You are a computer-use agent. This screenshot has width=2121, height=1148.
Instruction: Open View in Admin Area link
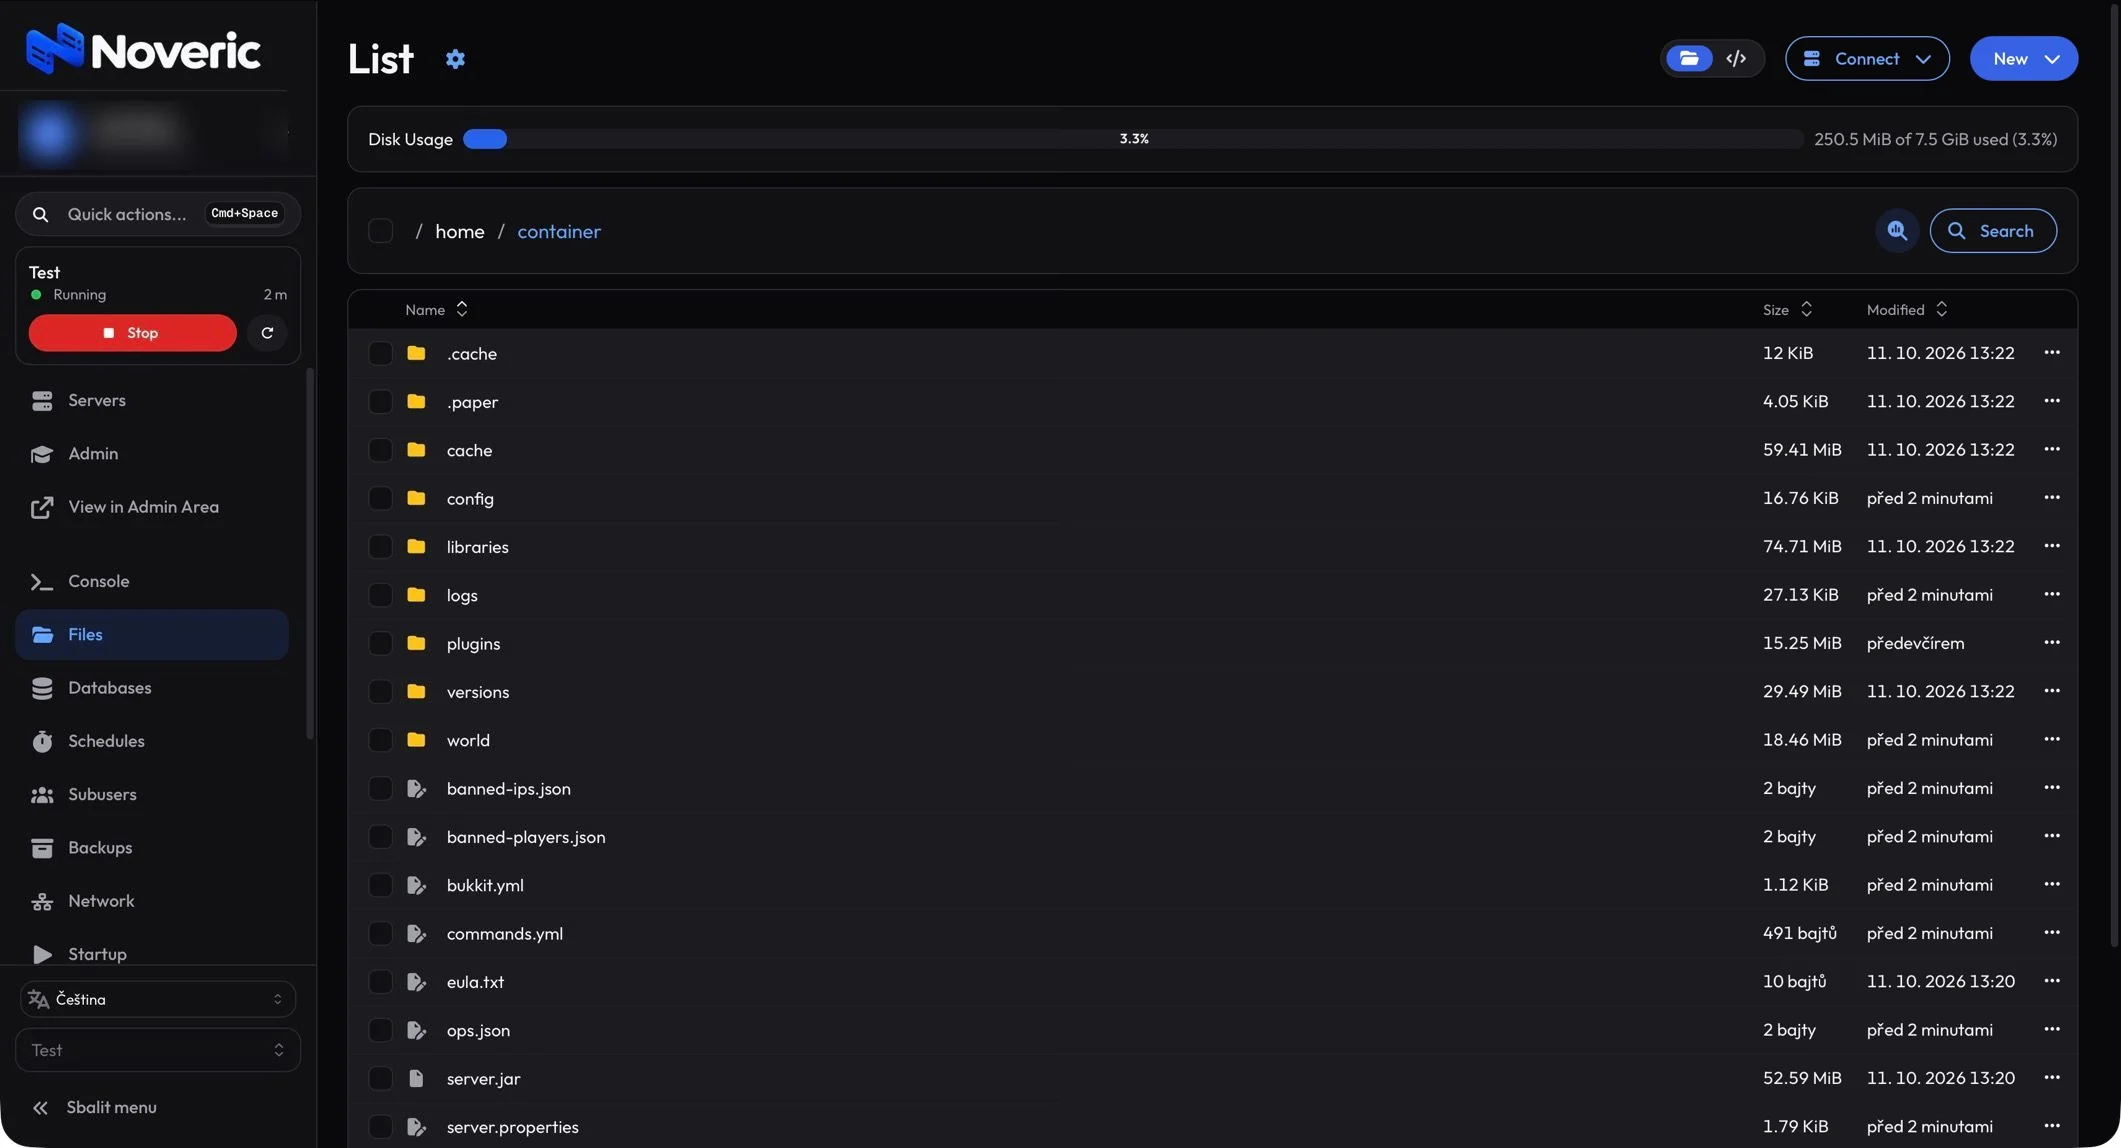[152, 507]
